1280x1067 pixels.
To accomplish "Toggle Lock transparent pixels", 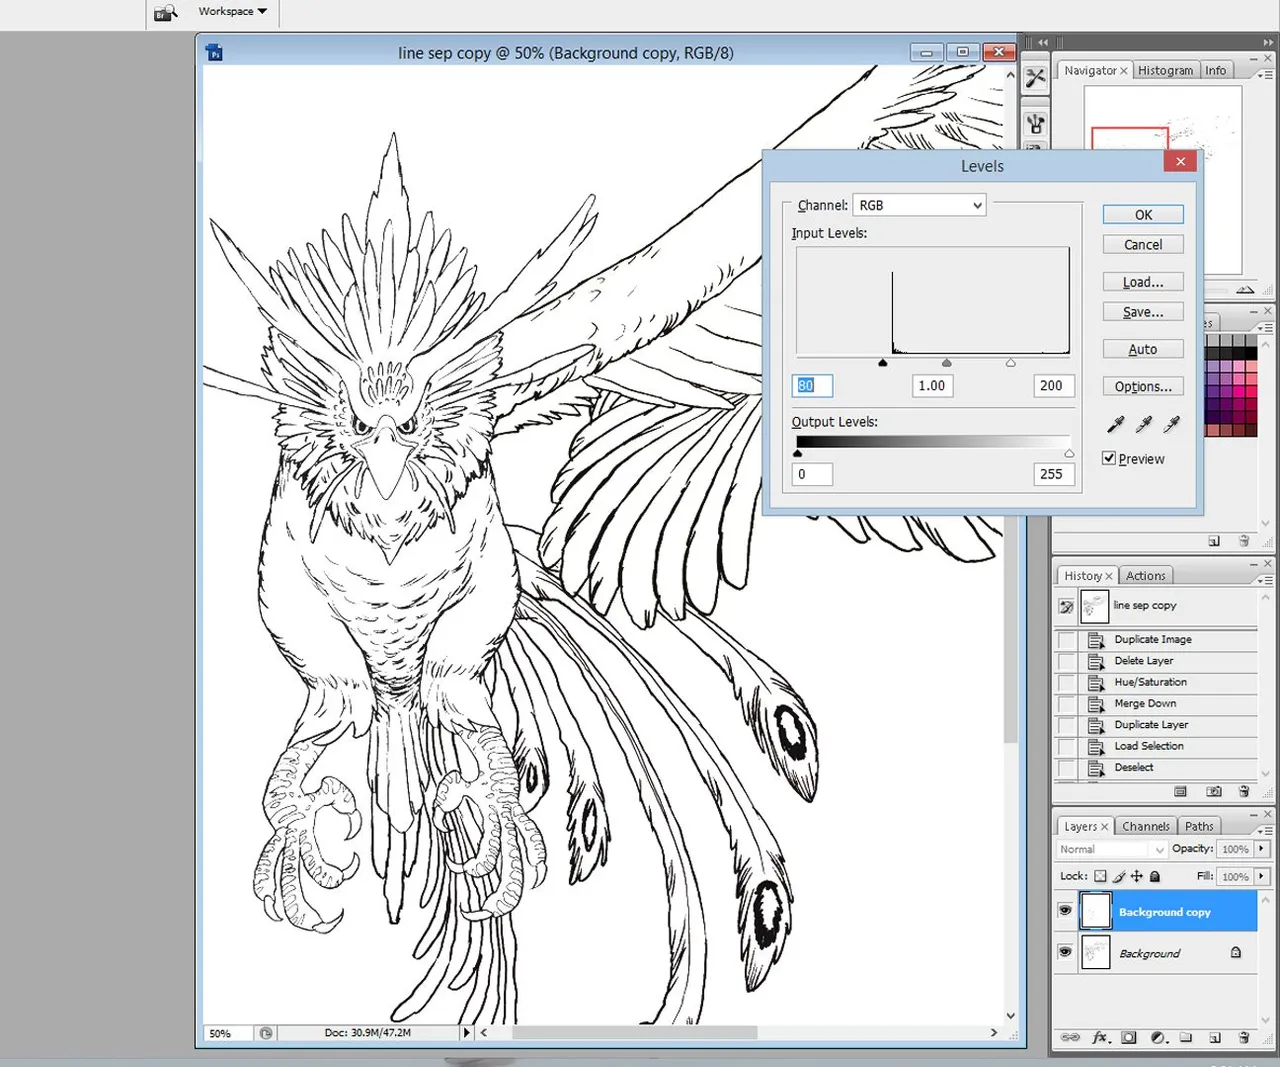I will [1100, 876].
